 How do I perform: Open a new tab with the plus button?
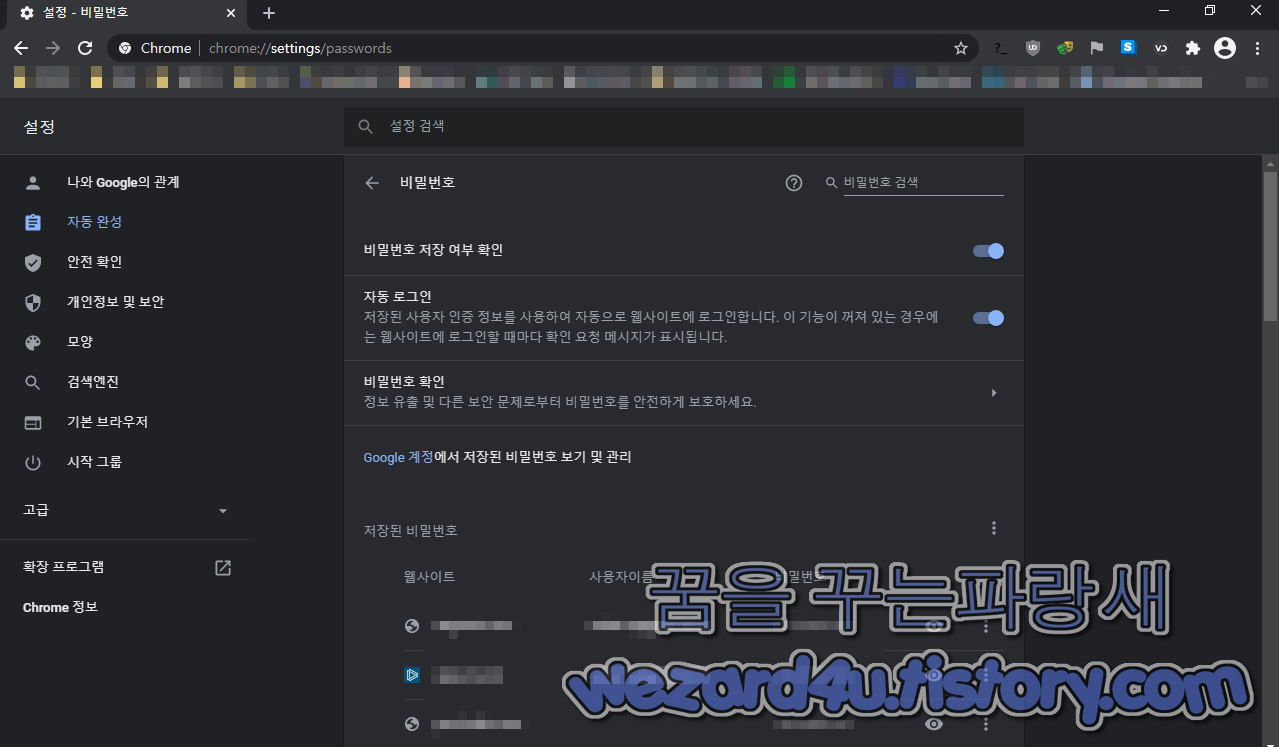tap(268, 13)
